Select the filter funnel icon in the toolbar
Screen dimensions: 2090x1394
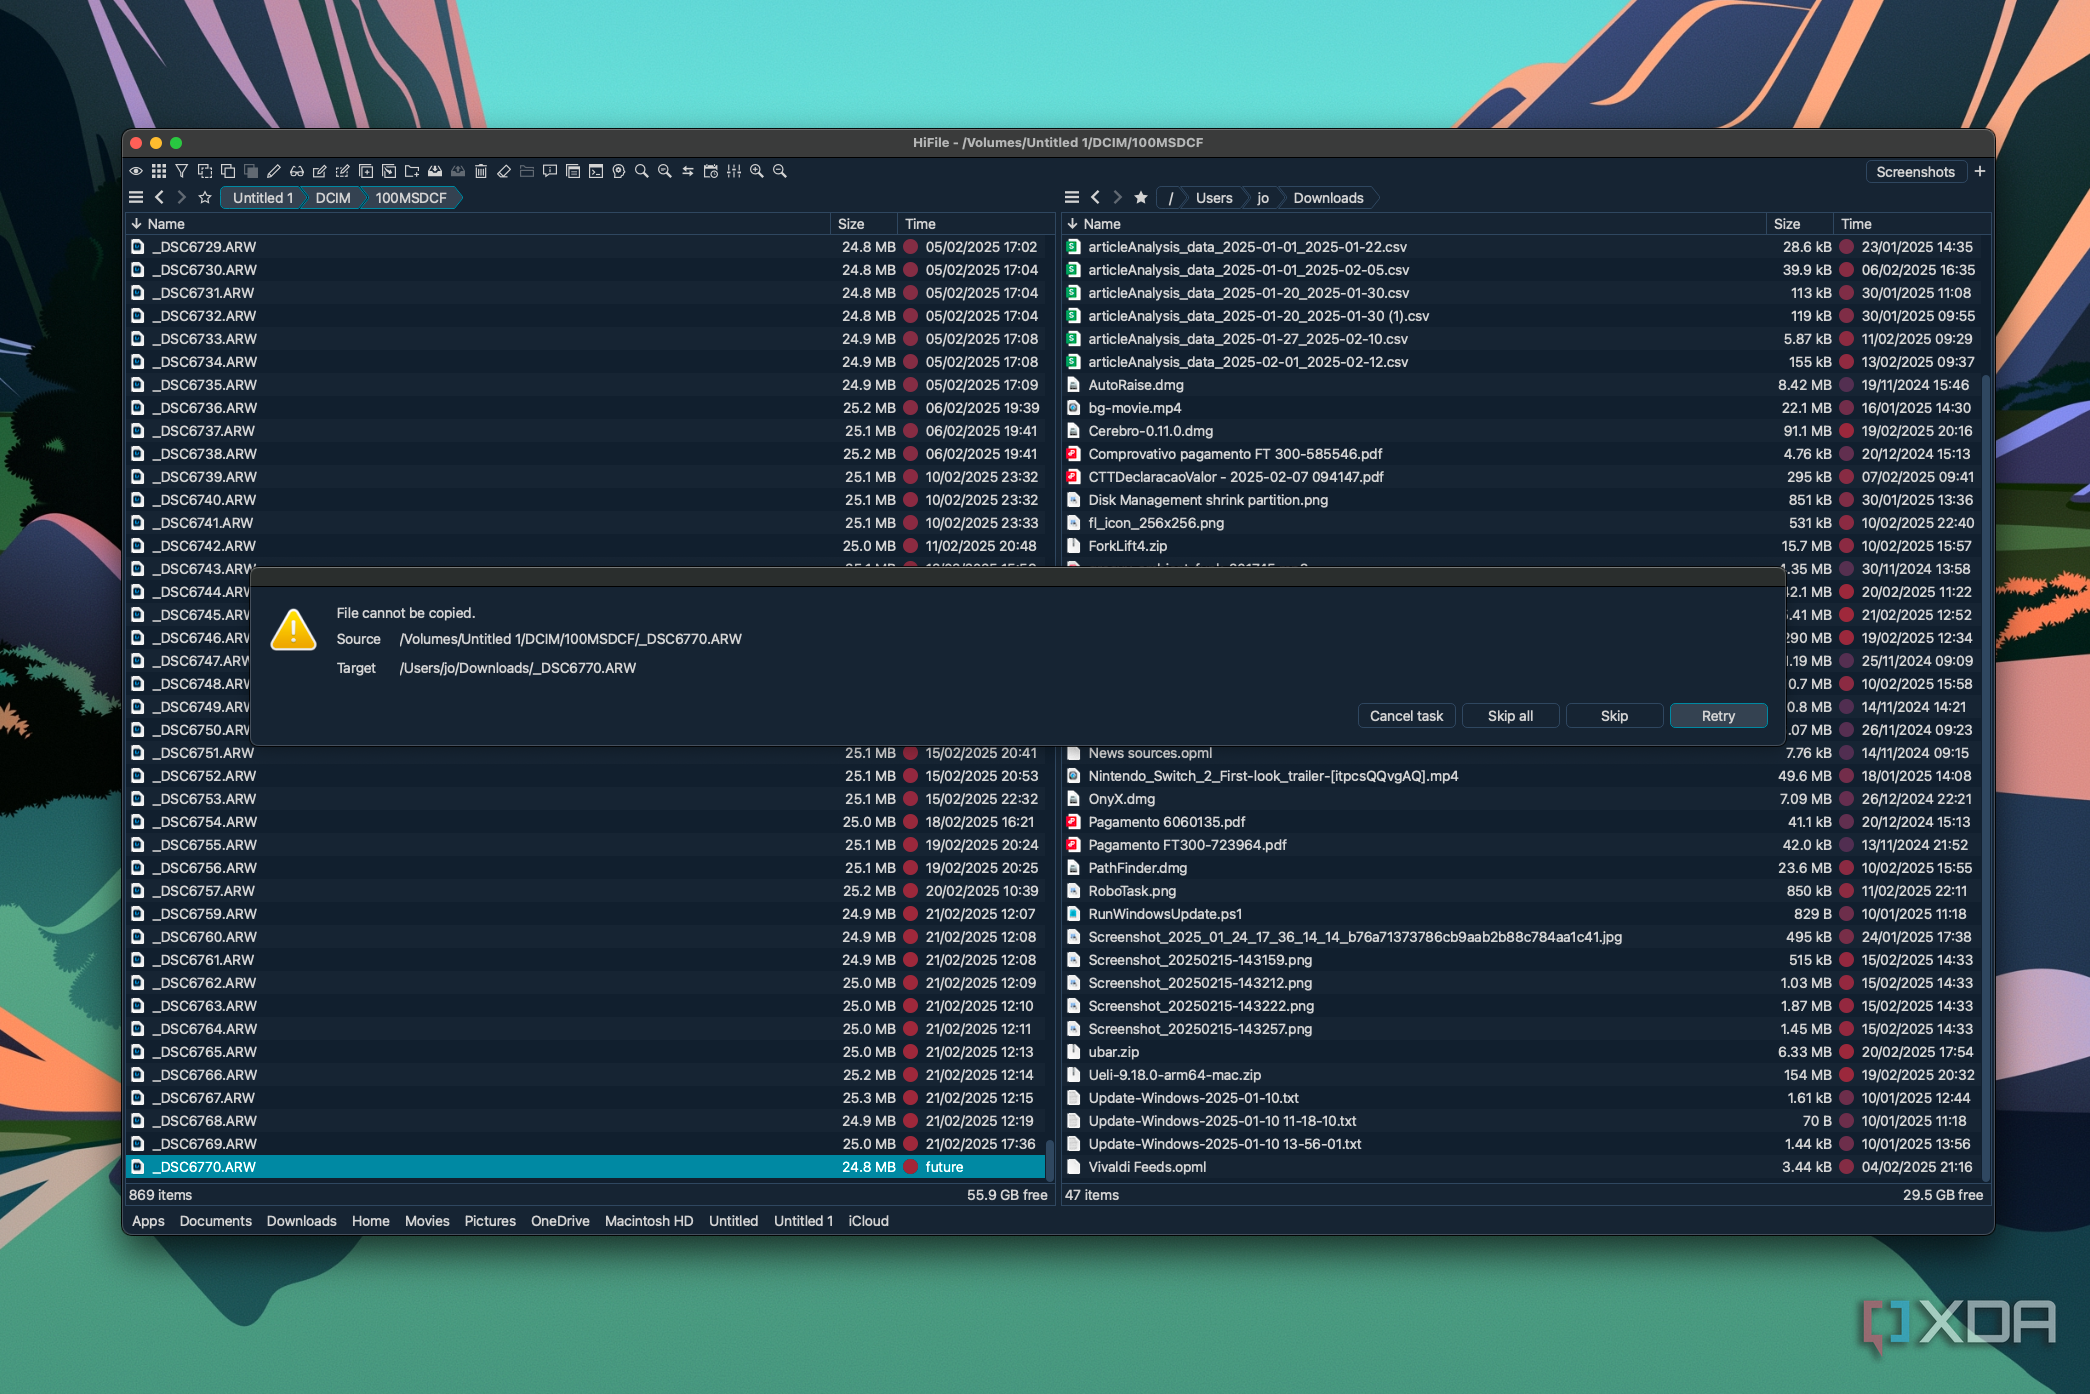(182, 171)
